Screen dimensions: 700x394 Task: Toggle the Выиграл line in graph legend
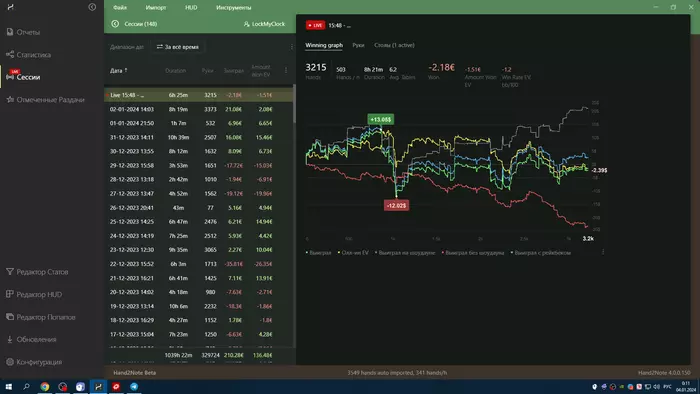[x=319, y=253]
